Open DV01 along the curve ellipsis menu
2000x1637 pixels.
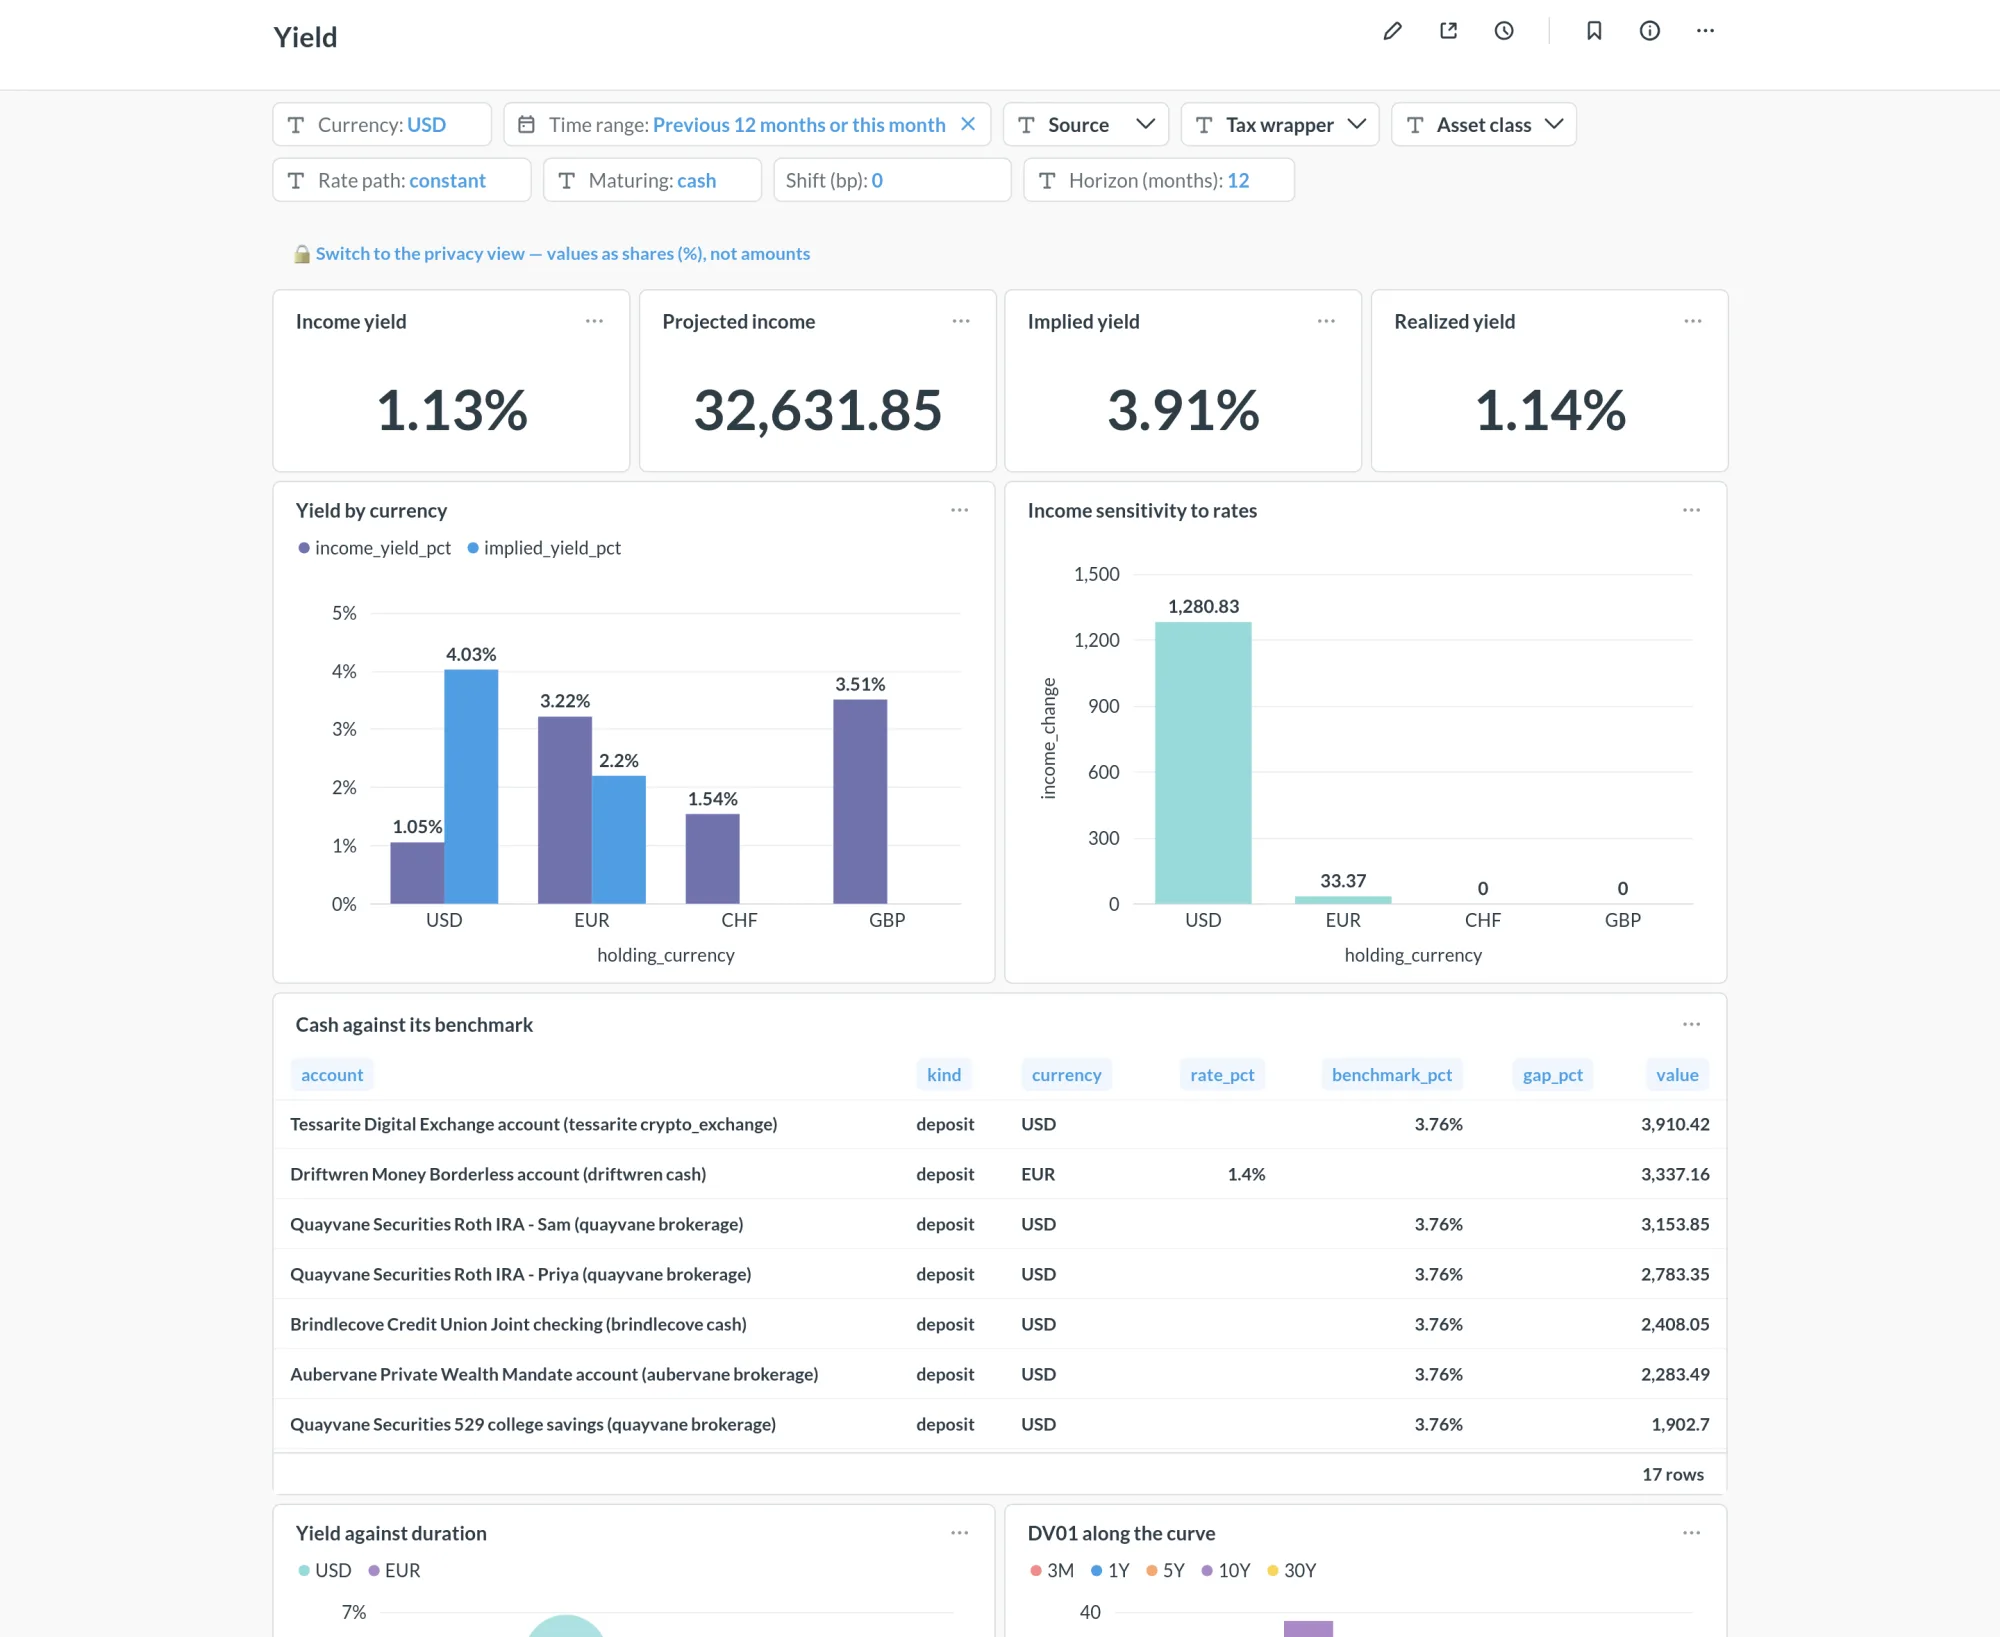(x=1692, y=1533)
